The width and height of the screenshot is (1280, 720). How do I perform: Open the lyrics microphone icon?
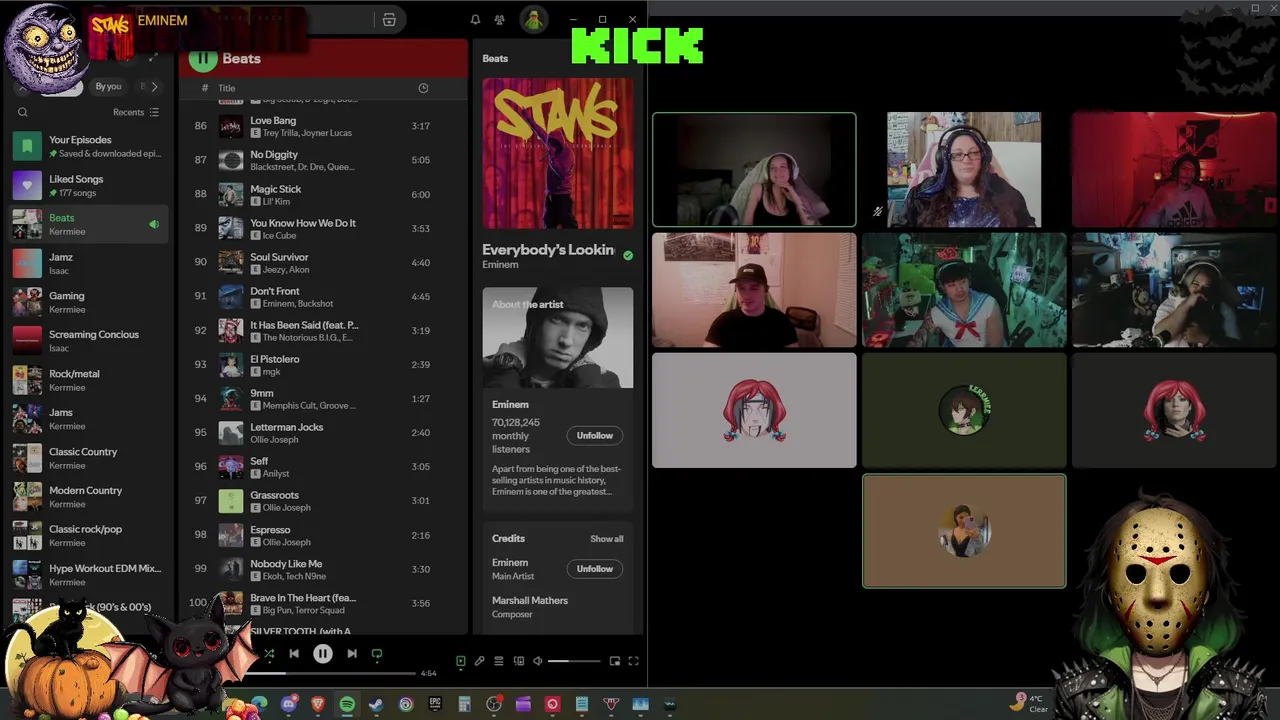tap(479, 661)
